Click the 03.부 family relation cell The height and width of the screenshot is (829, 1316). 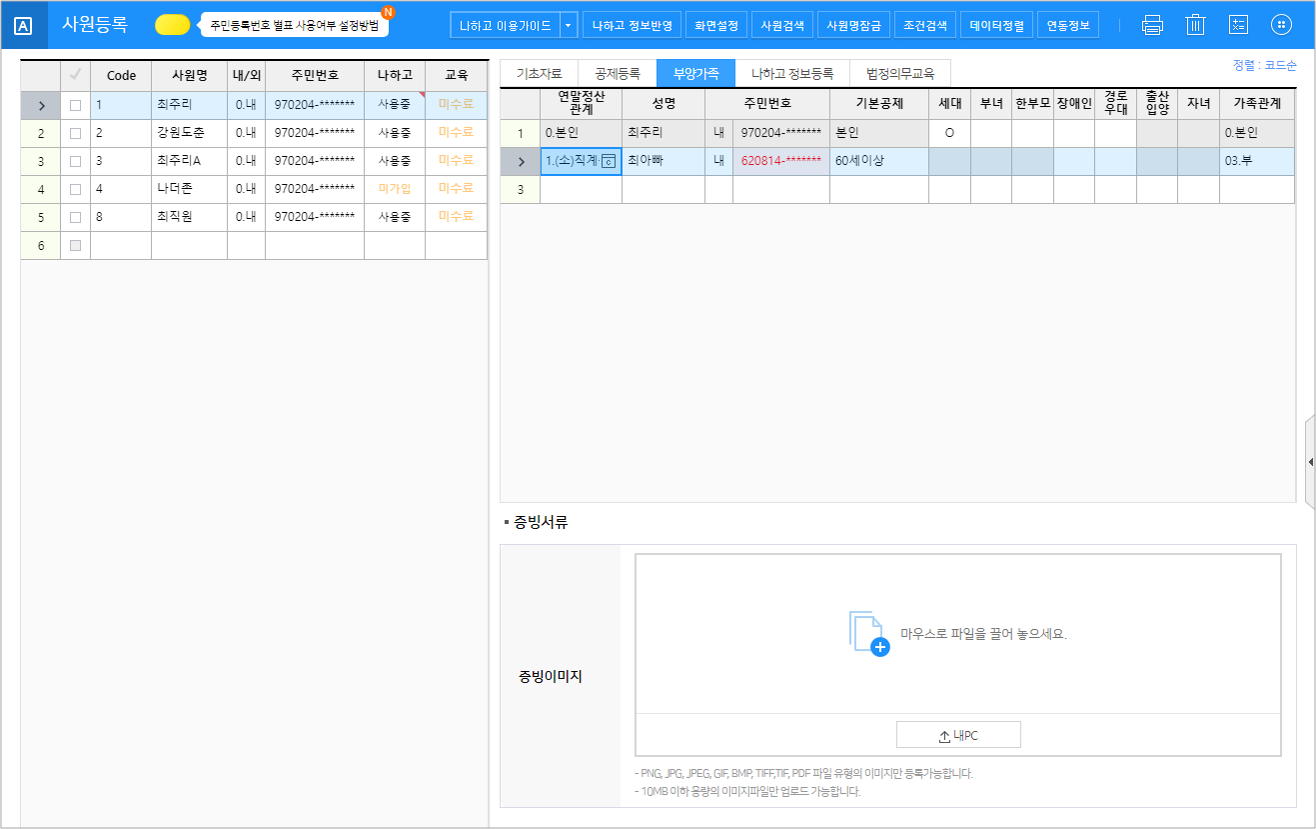pos(1257,161)
